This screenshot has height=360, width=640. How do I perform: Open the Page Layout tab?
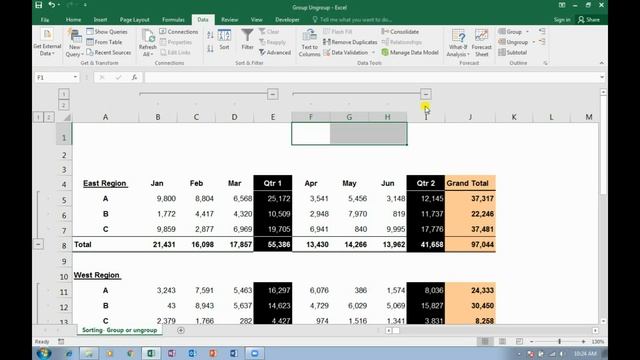click(134, 20)
